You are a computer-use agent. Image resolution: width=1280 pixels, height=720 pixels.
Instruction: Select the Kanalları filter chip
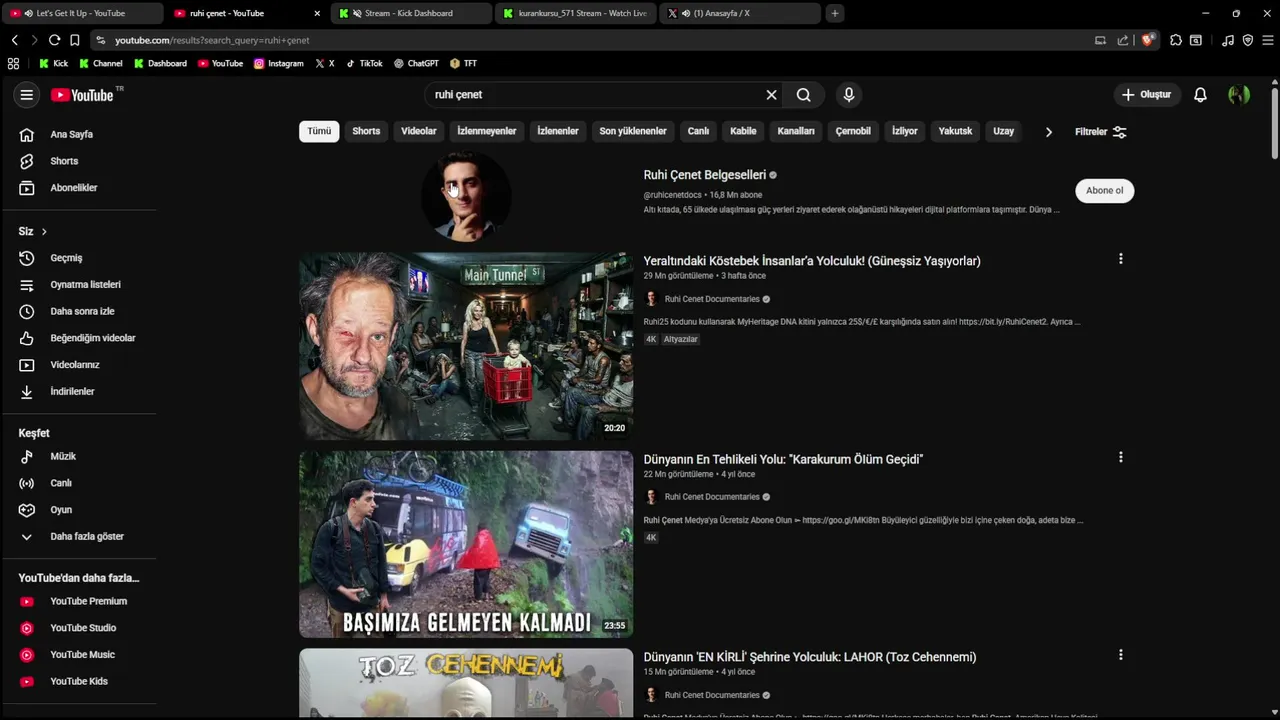pos(796,131)
